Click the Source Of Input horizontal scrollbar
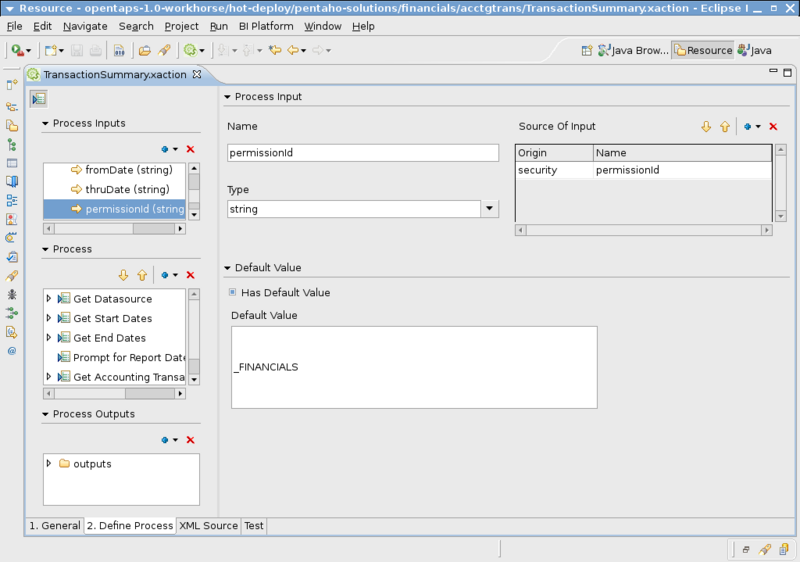The width and height of the screenshot is (800, 562). pyautogui.click(x=643, y=230)
